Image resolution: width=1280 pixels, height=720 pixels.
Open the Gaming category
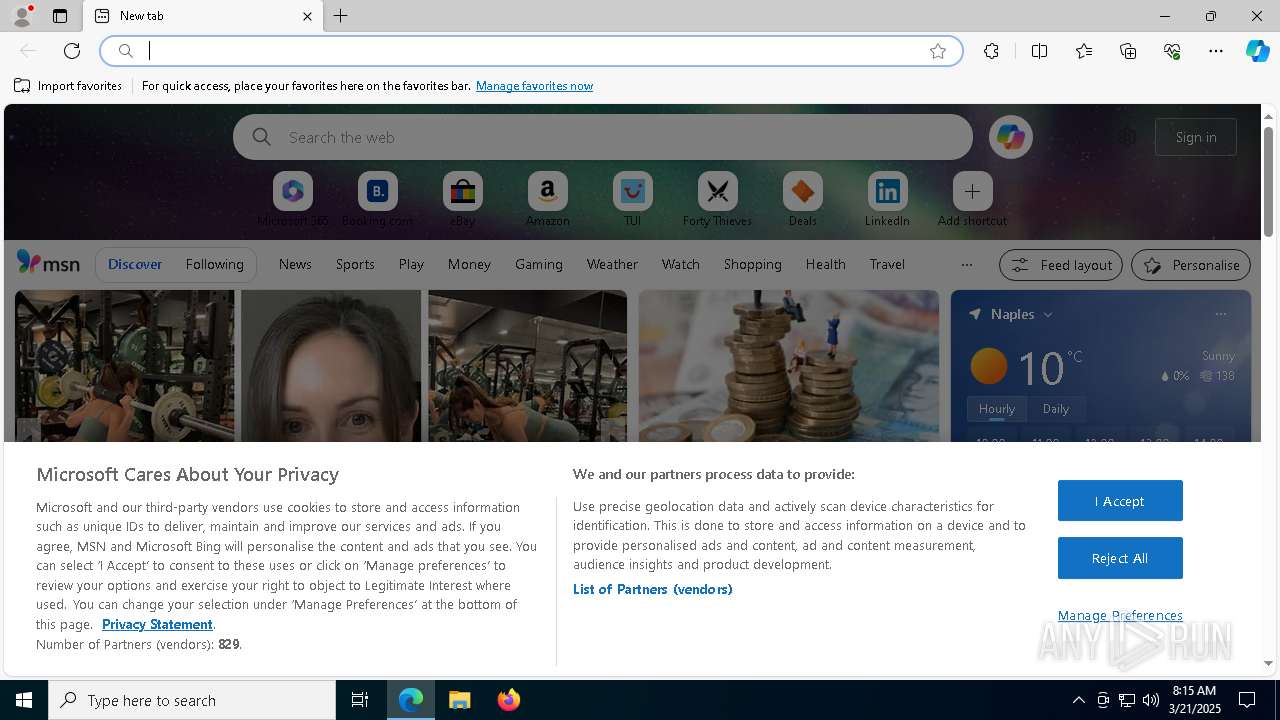539,264
